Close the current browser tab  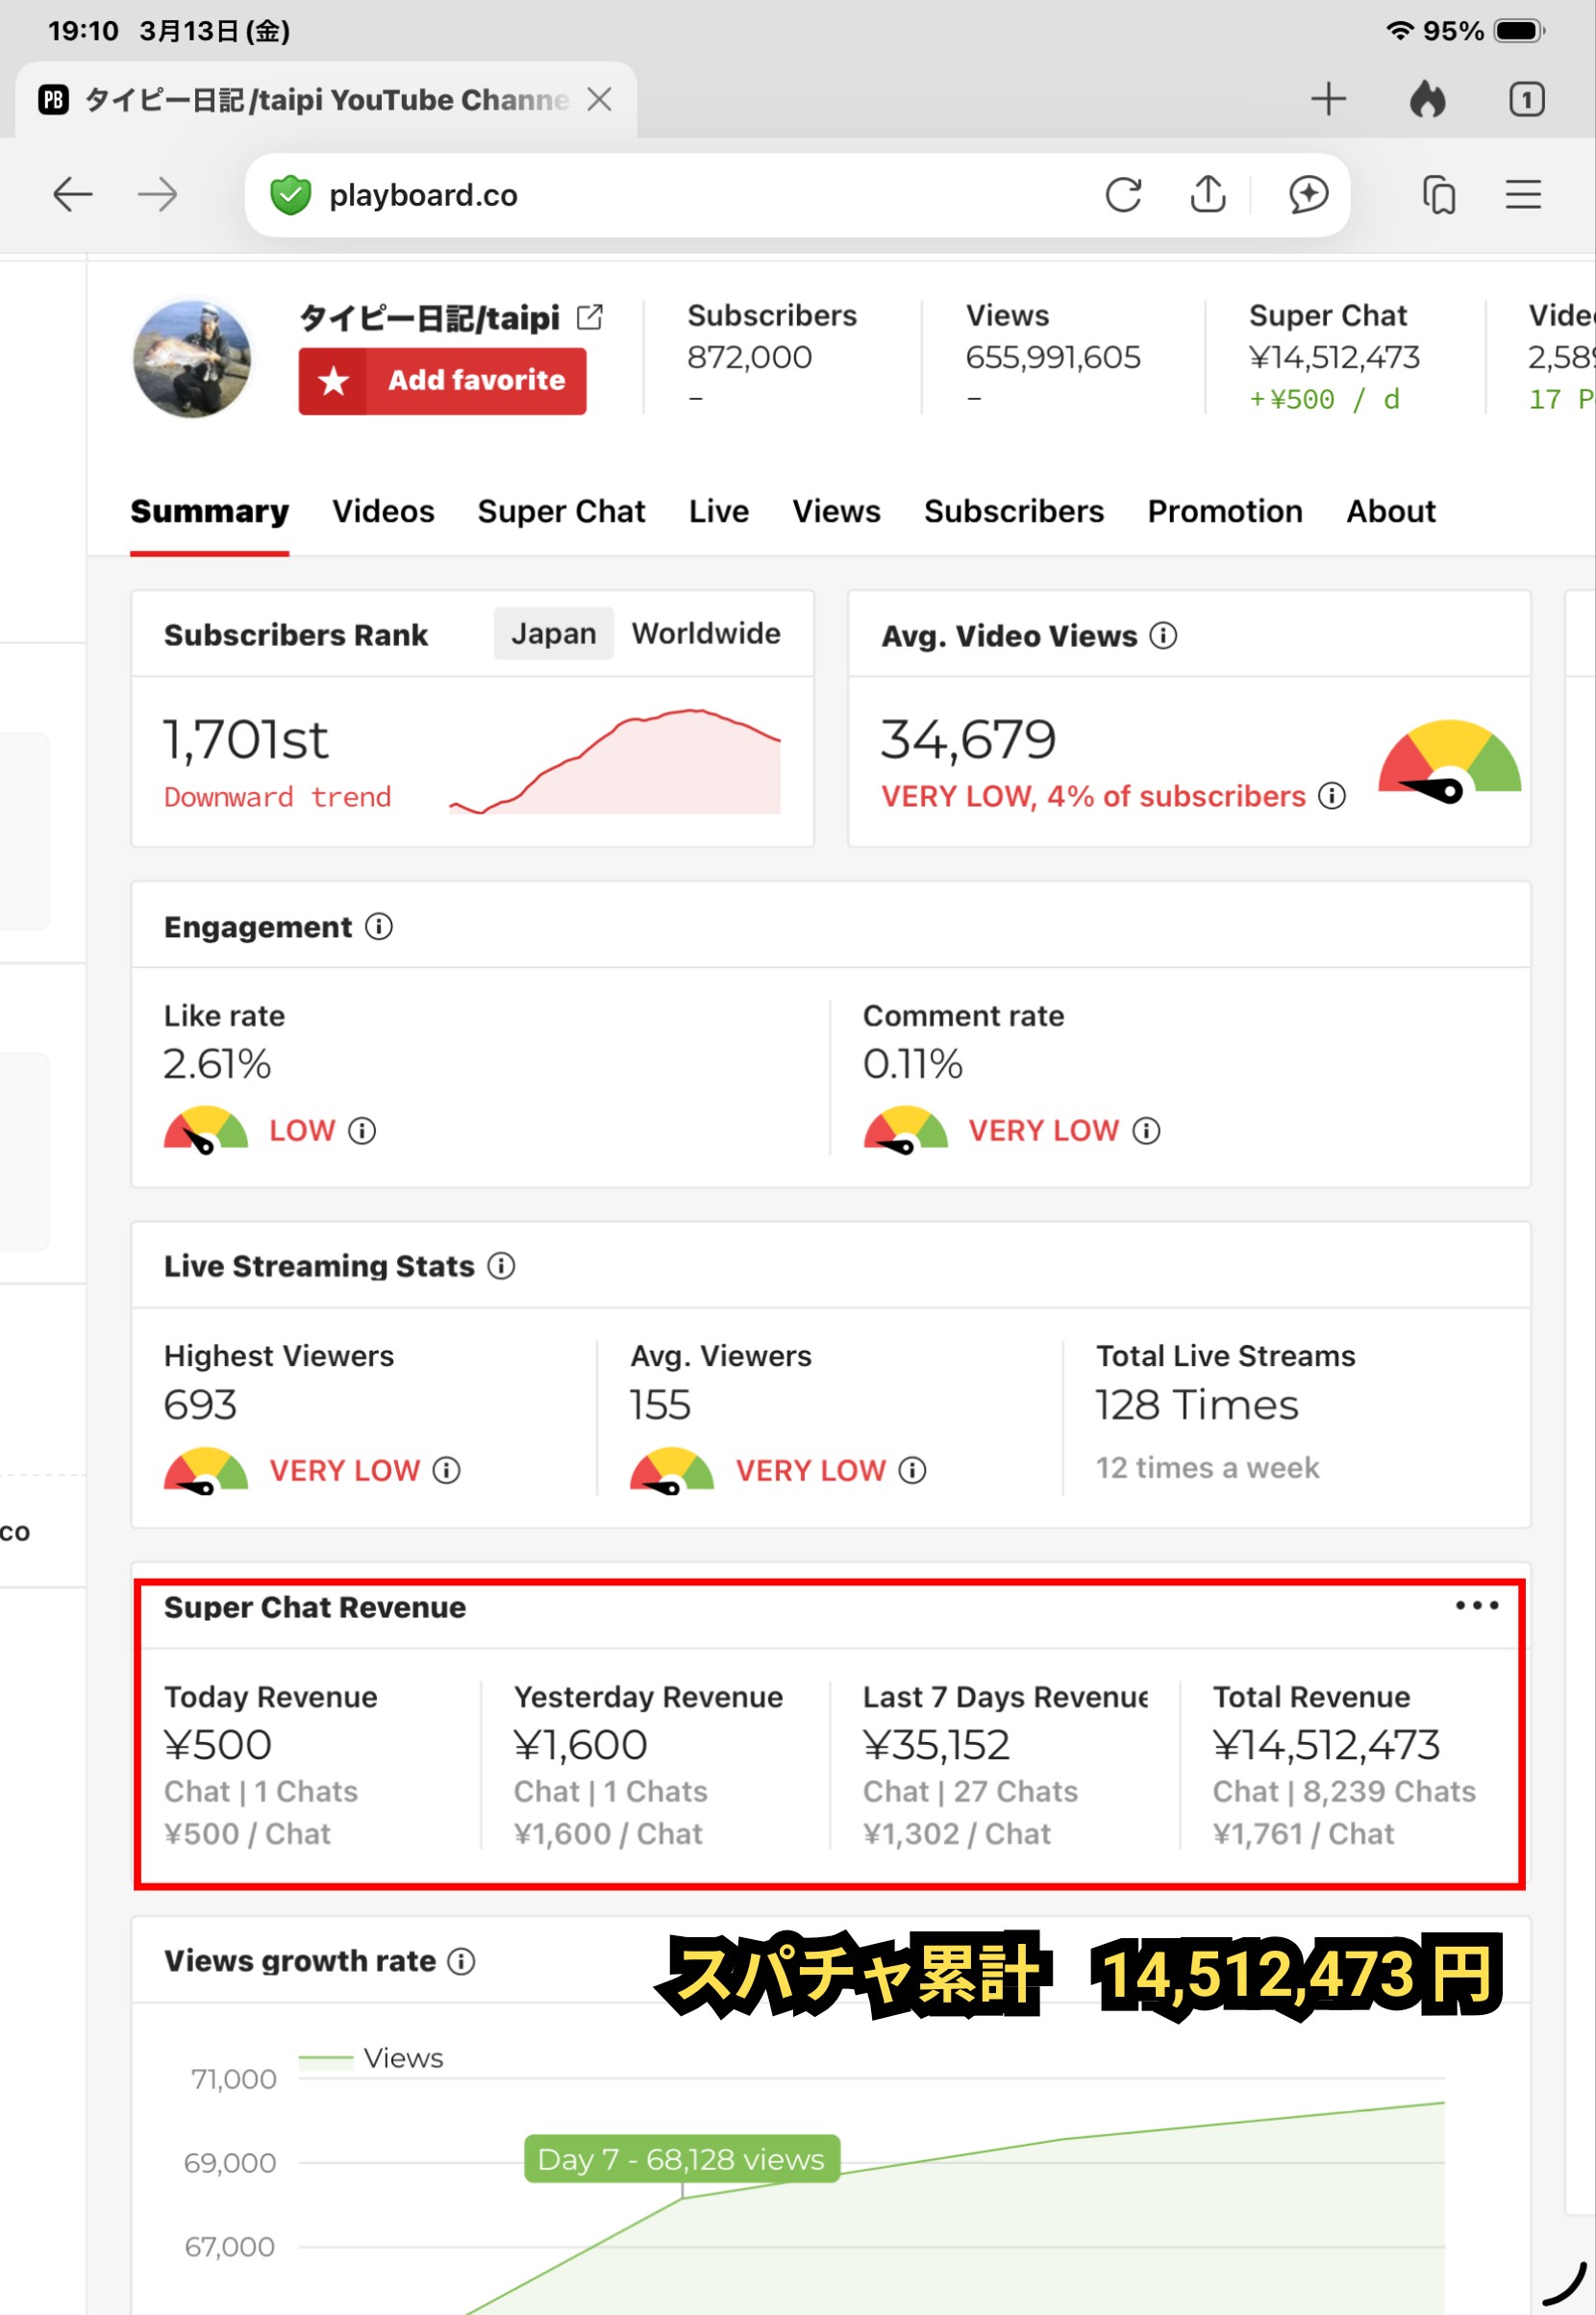click(599, 99)
